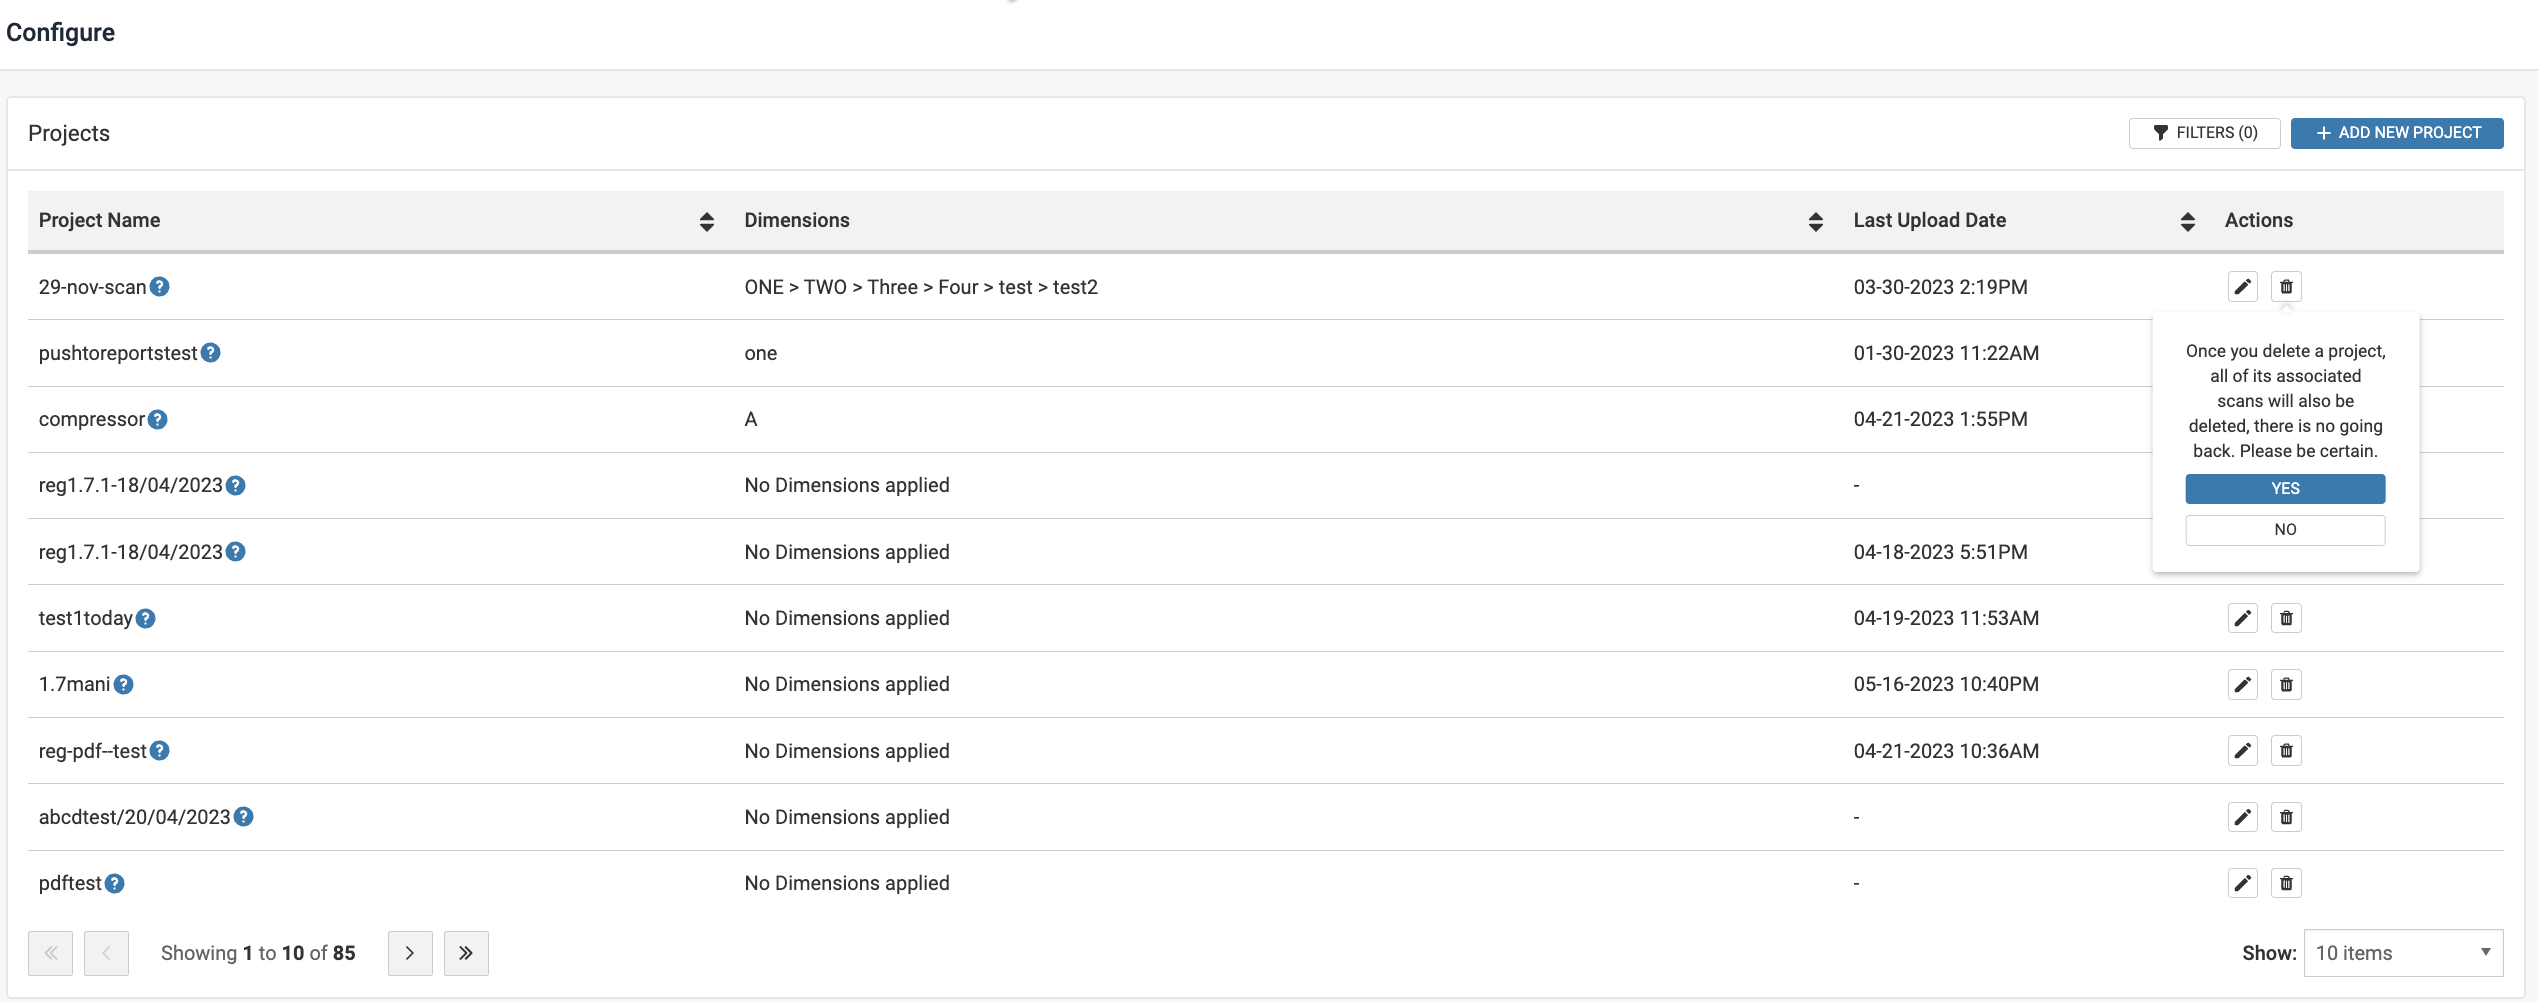Sort by Last Upload Date
Screen dimensions: 2538x1002
coord(2187,221)
